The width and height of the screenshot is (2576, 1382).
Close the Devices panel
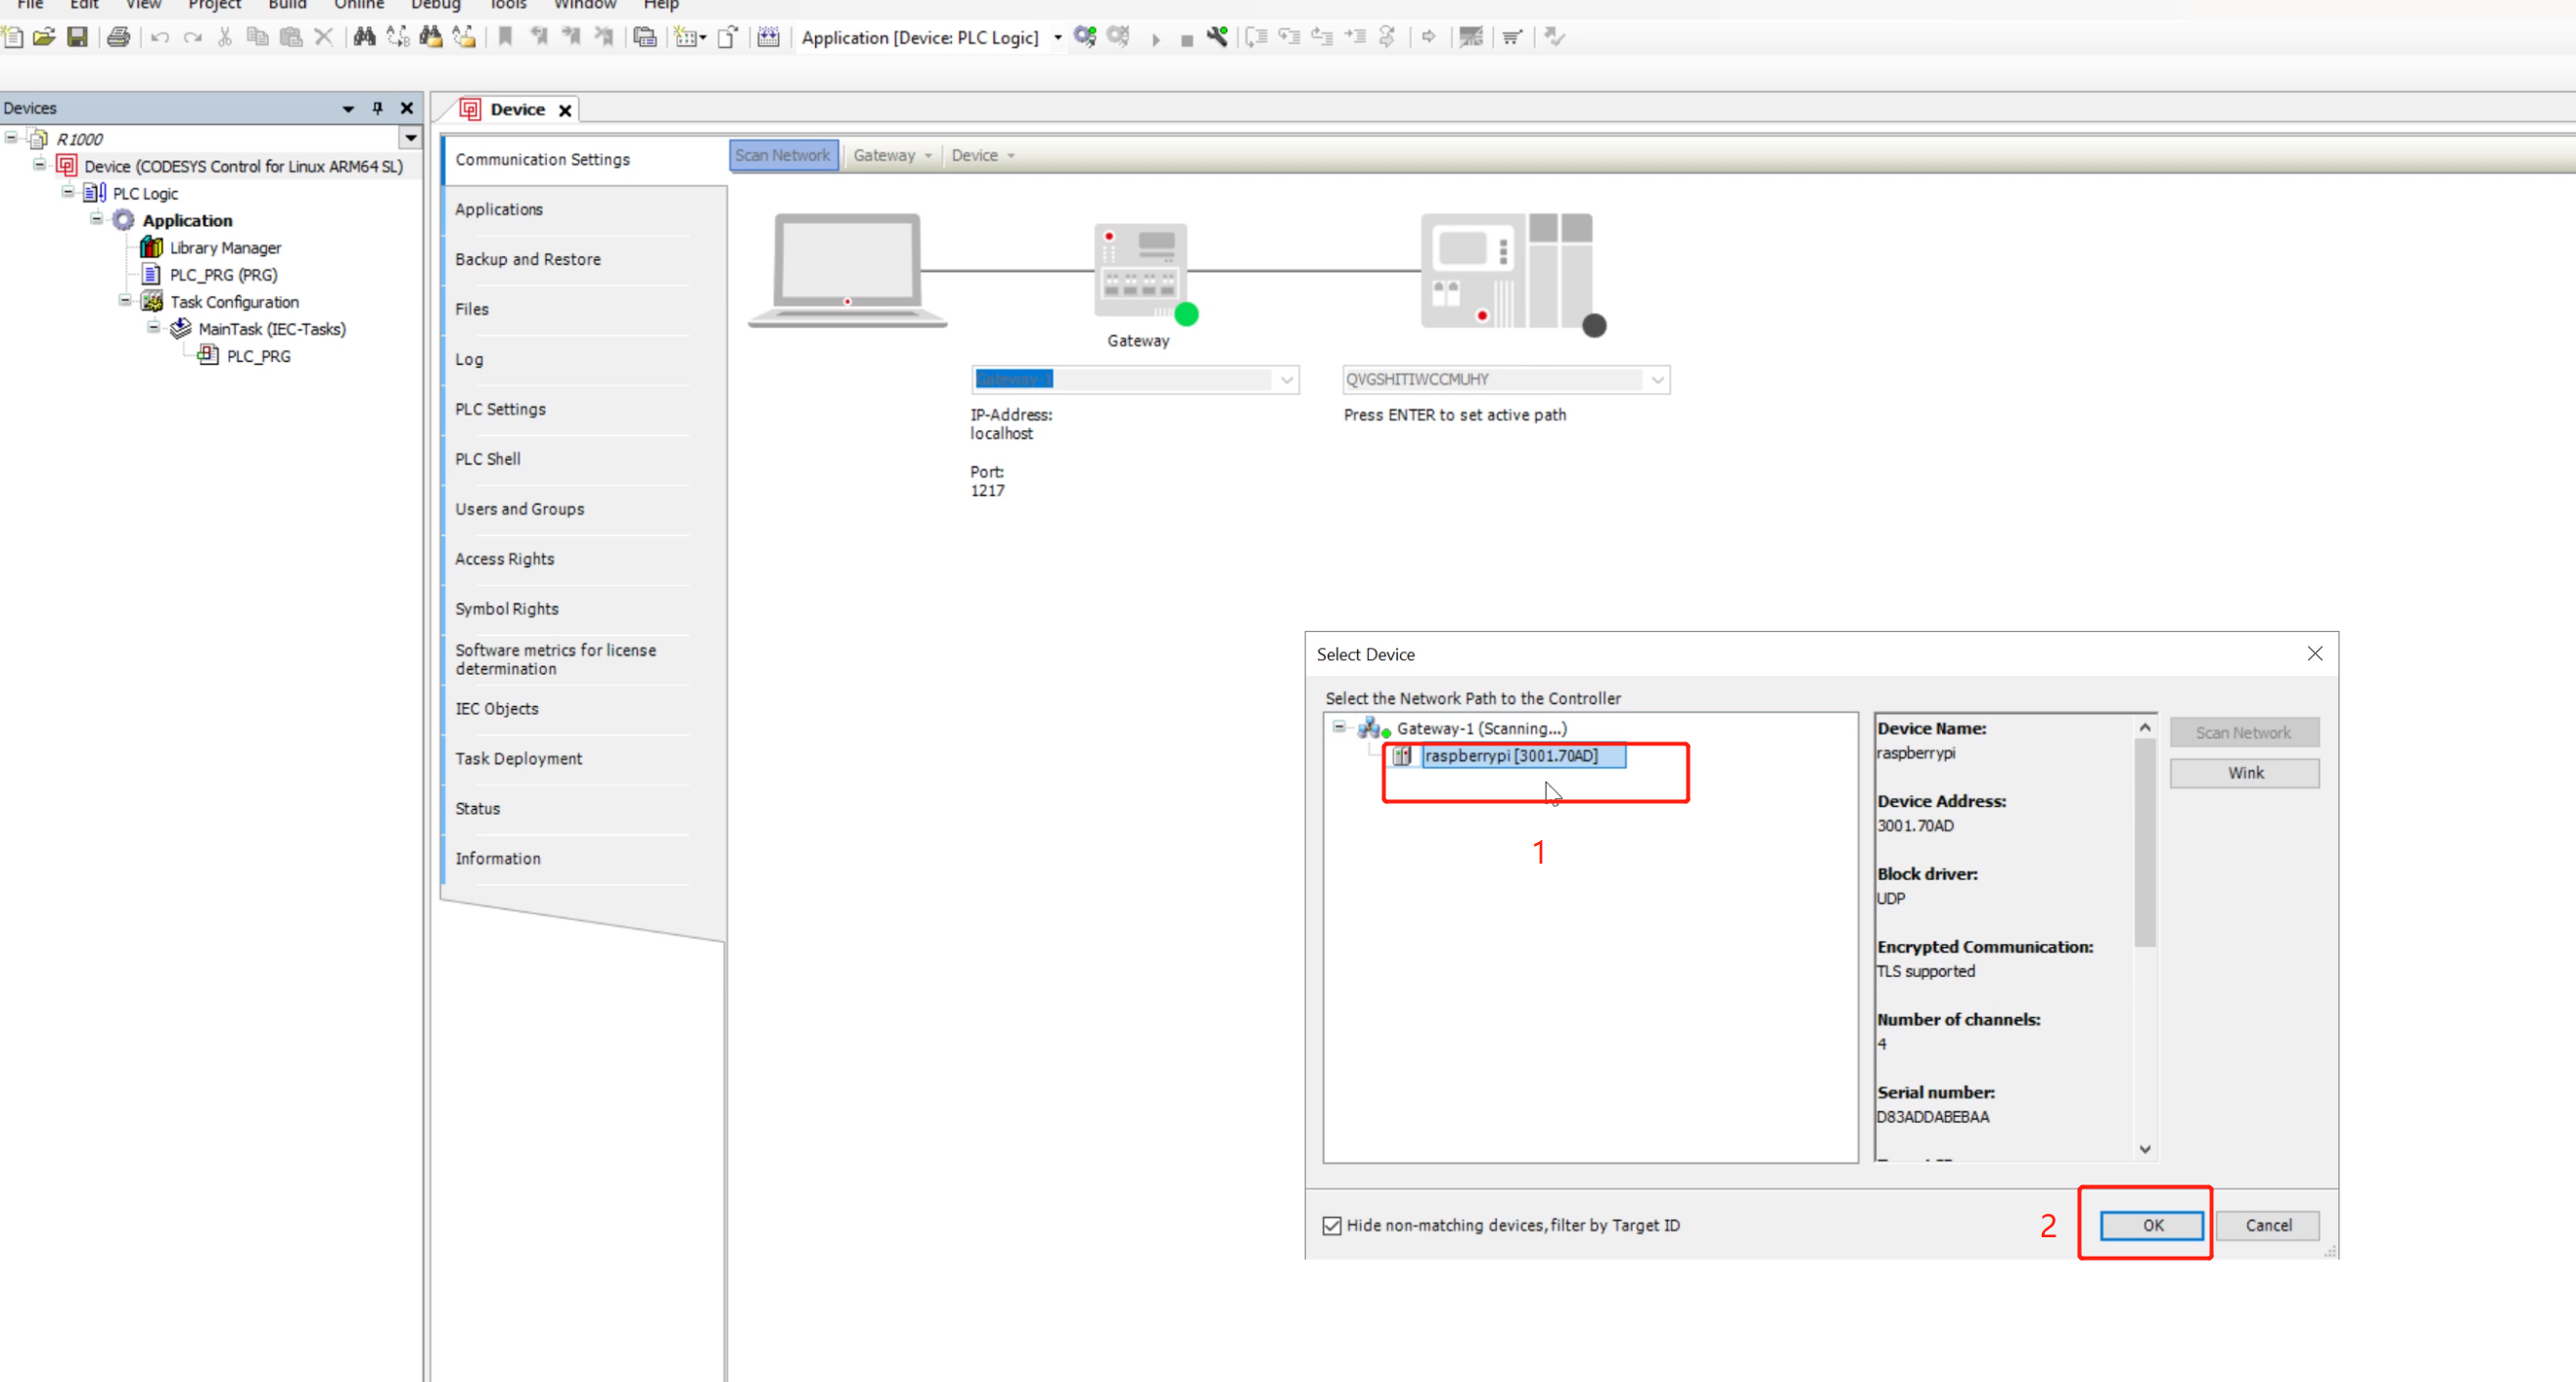pos(407,108)
